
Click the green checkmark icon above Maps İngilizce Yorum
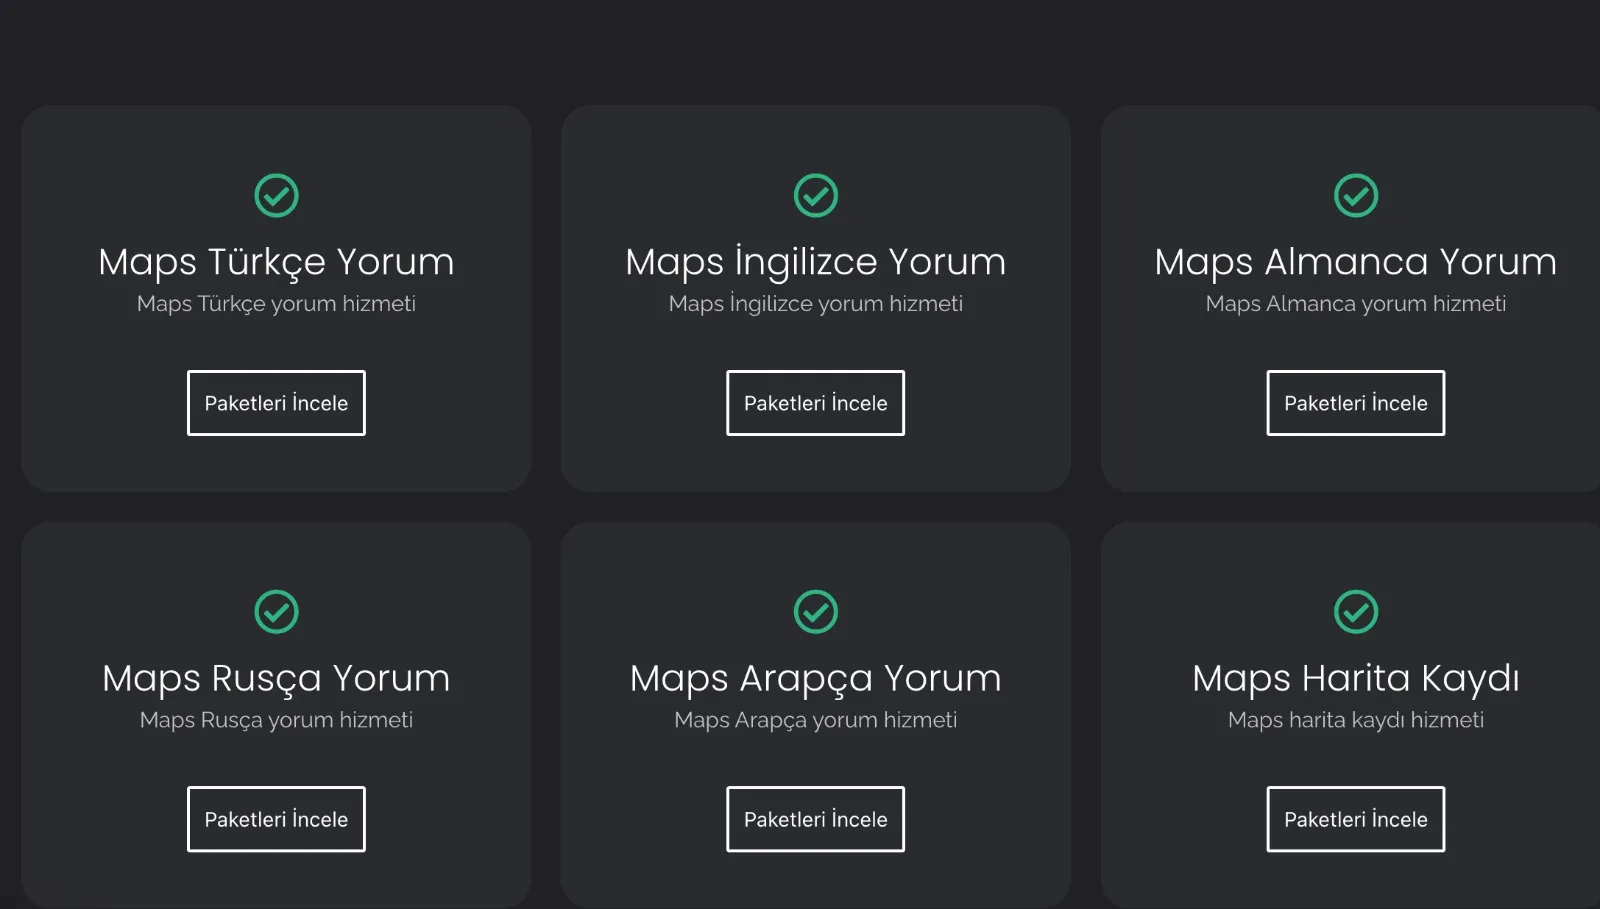coord(816,196)
